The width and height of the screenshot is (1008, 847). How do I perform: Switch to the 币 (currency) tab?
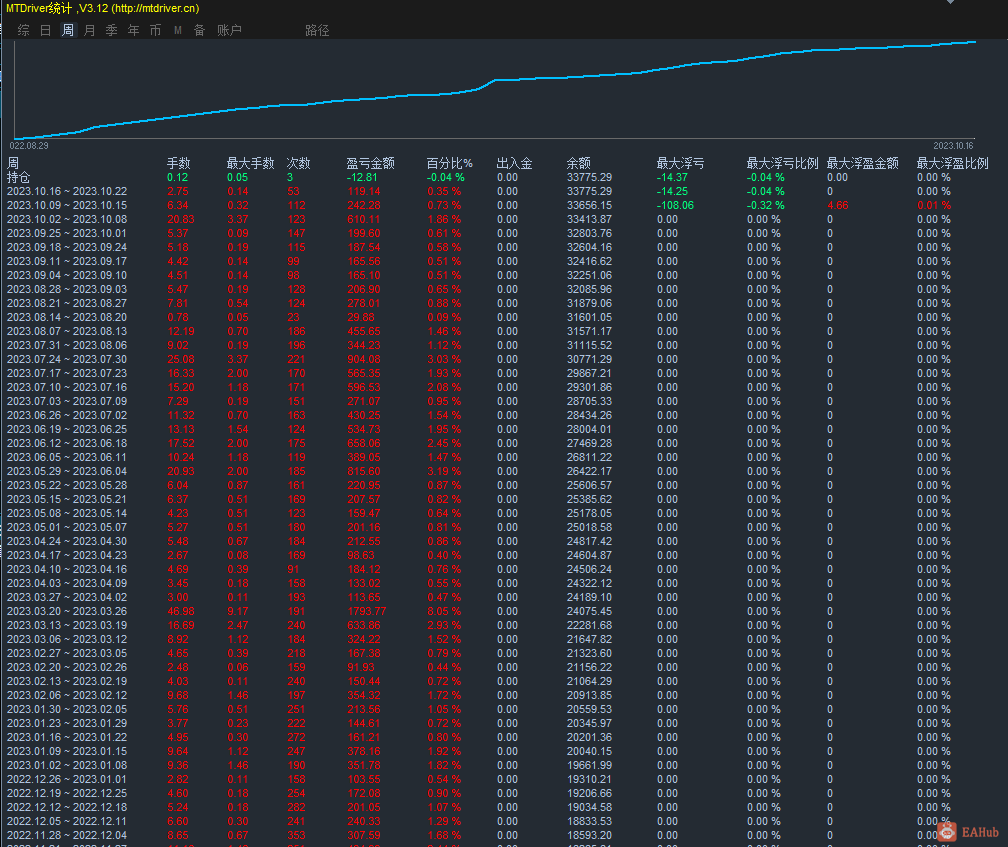pos(156,30)
